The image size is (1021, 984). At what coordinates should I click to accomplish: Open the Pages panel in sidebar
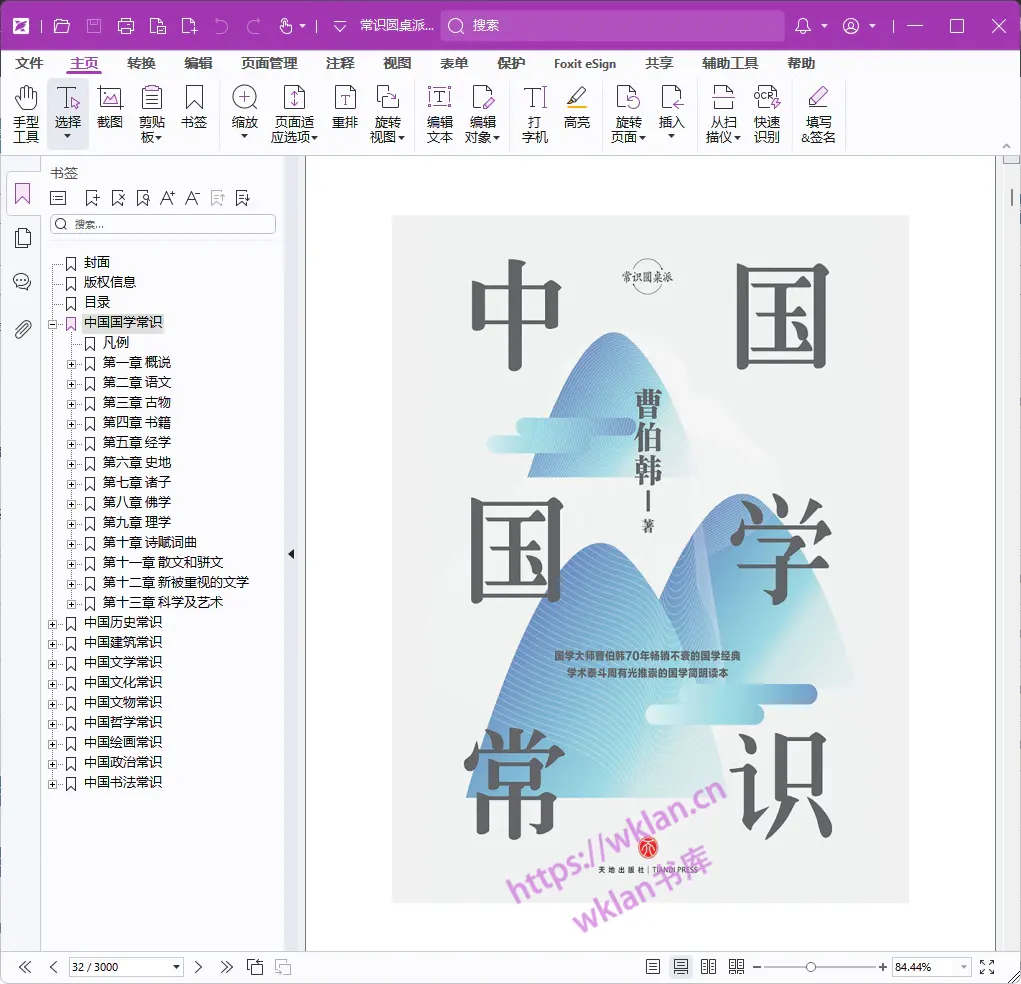[22, 238]
